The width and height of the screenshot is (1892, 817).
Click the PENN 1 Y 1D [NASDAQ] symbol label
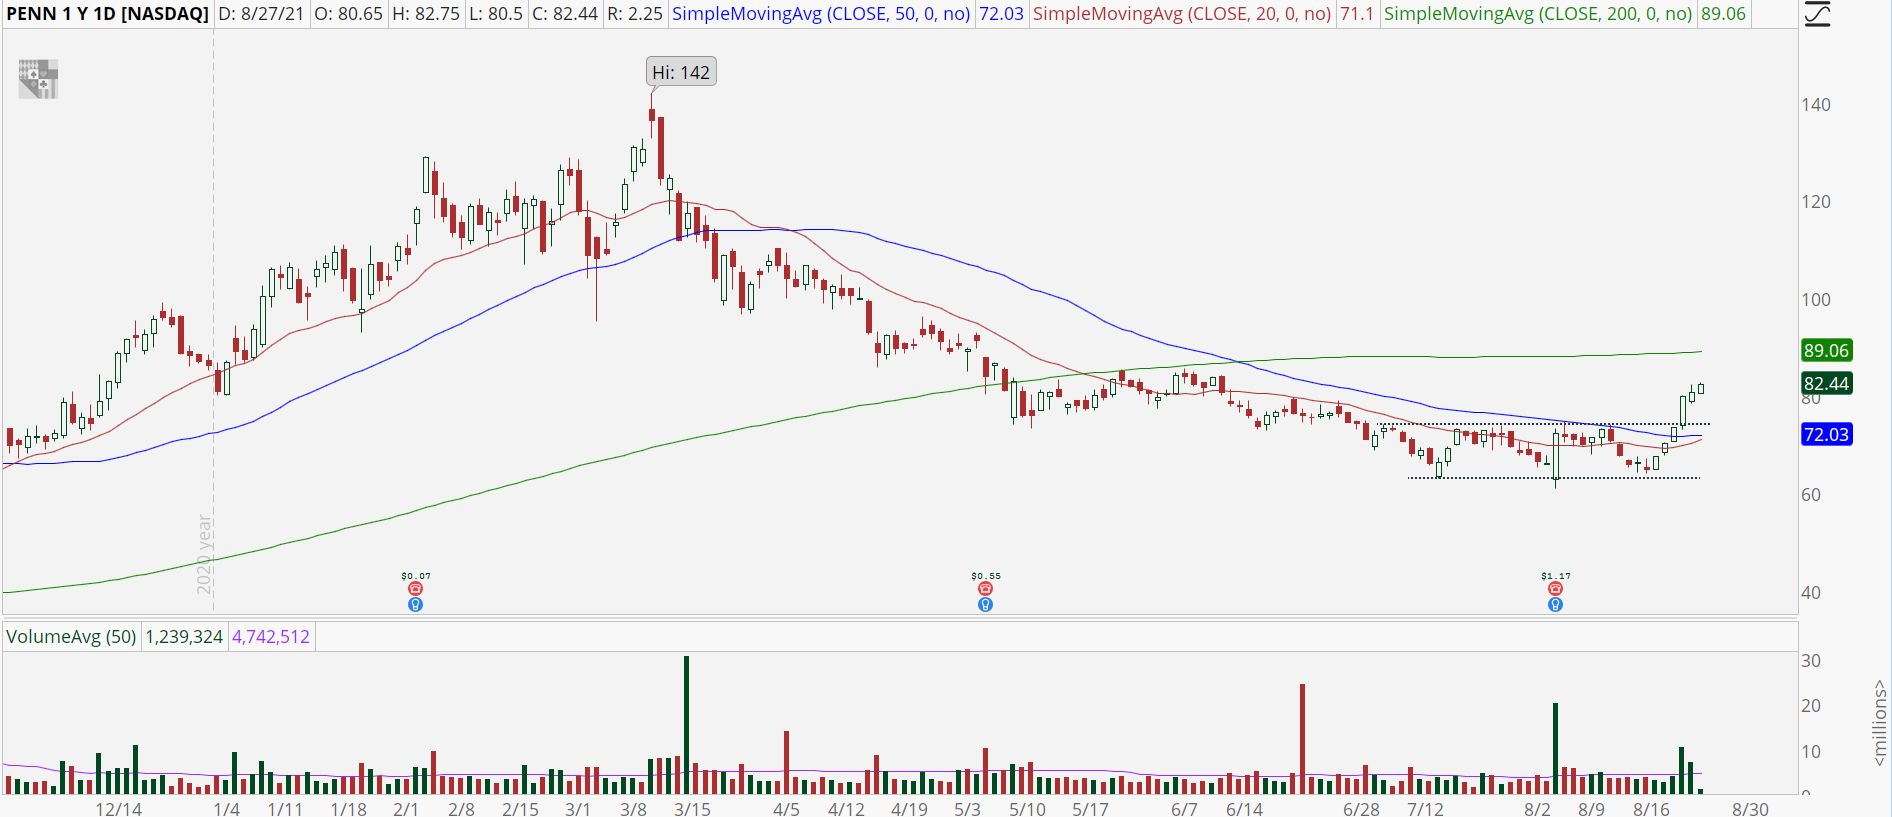tap(107, 14)
